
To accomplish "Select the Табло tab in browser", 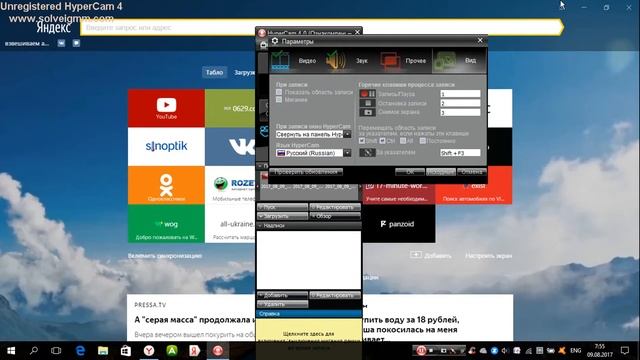I will 214,72.
